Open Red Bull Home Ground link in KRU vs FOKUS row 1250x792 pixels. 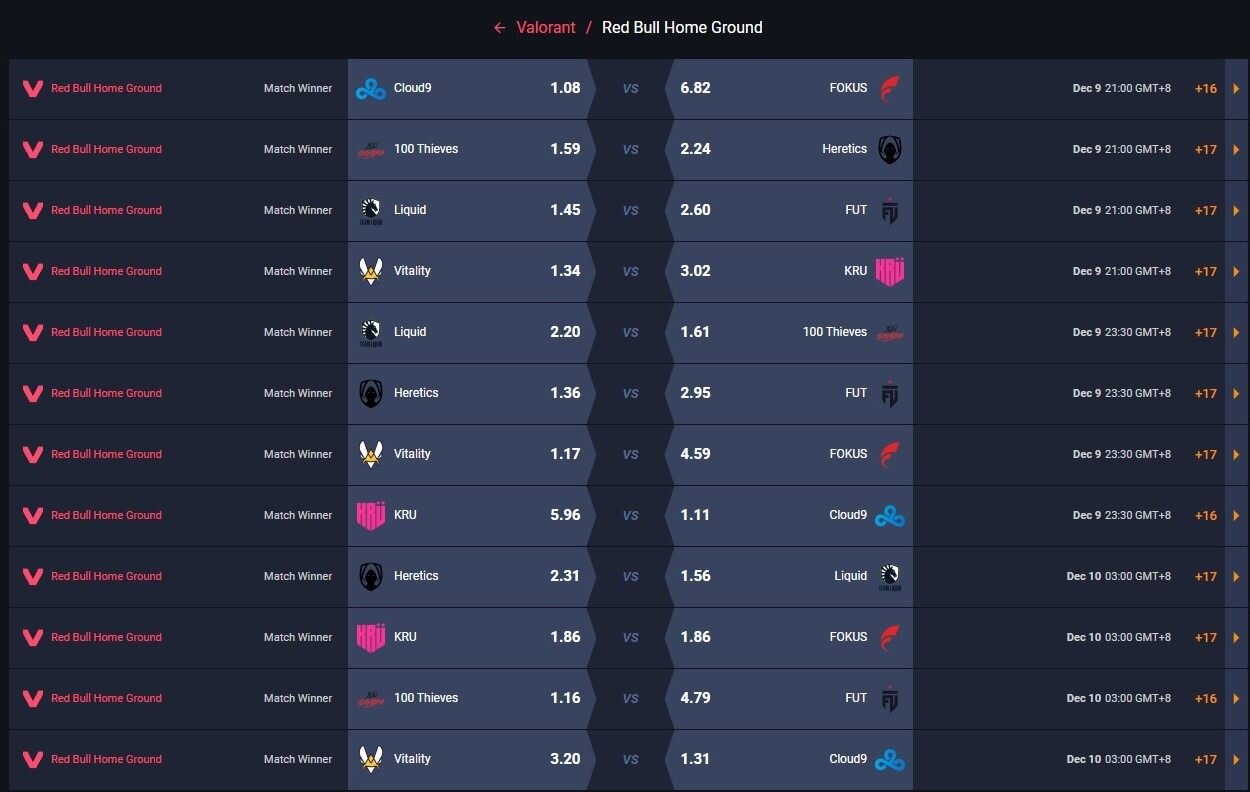[106, 638]
